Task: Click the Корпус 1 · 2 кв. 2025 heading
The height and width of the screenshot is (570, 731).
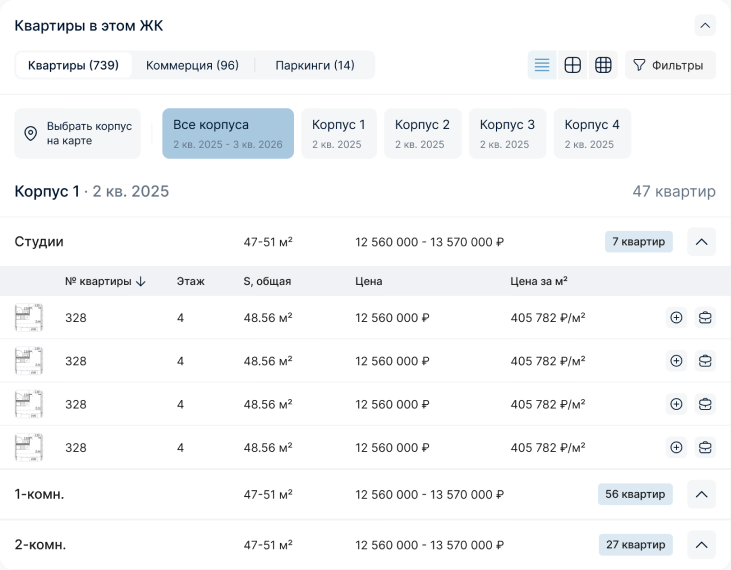Action: coord(92,192)
